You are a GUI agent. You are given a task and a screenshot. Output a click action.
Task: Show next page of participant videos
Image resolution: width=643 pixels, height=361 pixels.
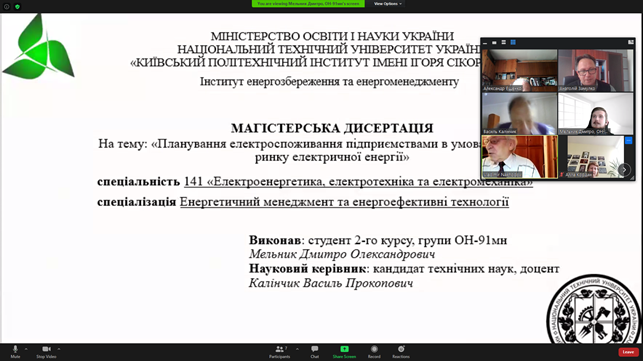pyautogui.click(x=624, y=169)
